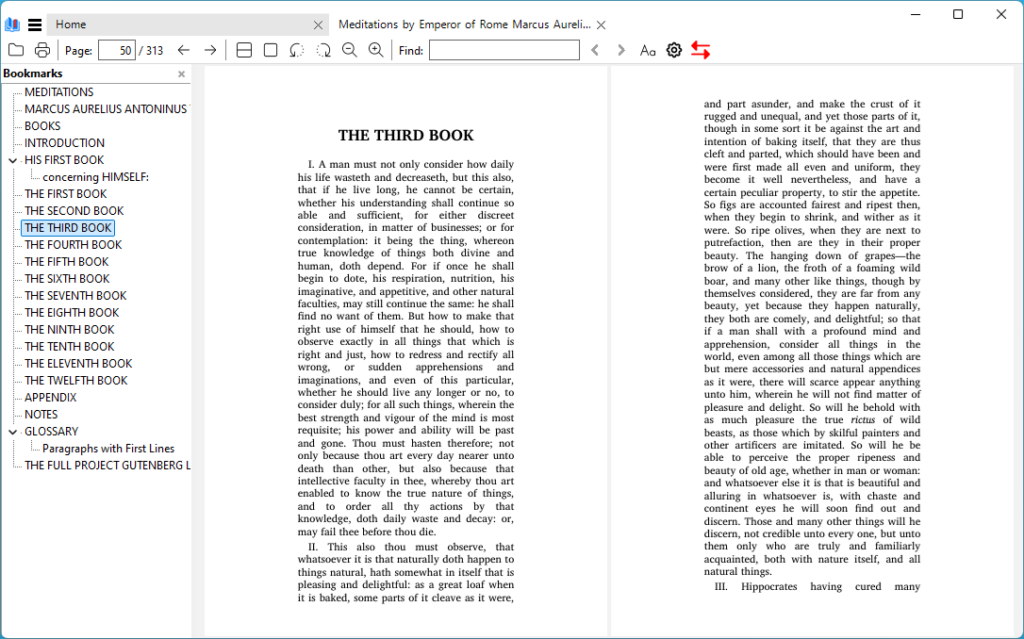Screen dimensions: 1024x639
Task: Click the SumatraPDF app logo icon
Action: click(x=12, y=25)
